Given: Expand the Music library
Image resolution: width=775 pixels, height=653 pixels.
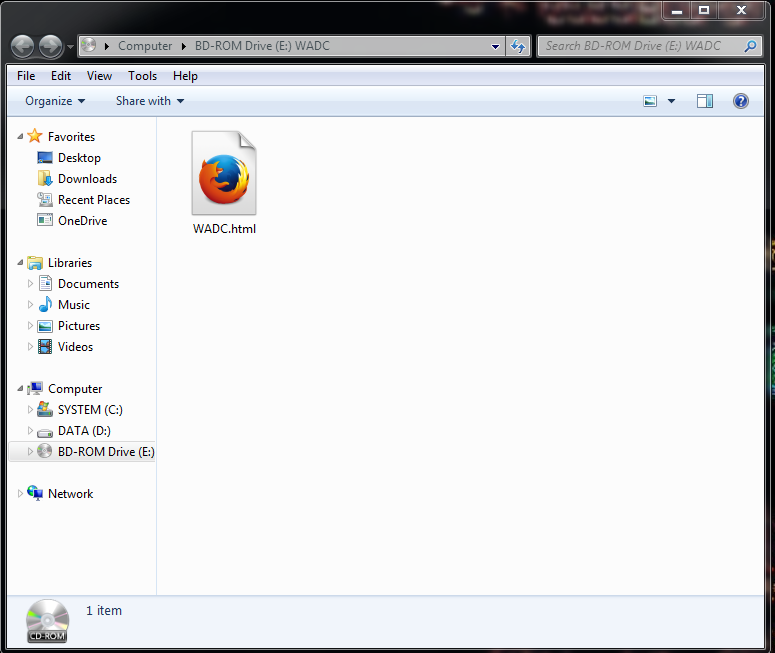Looking at the screenshot, I should click(30, 305).
